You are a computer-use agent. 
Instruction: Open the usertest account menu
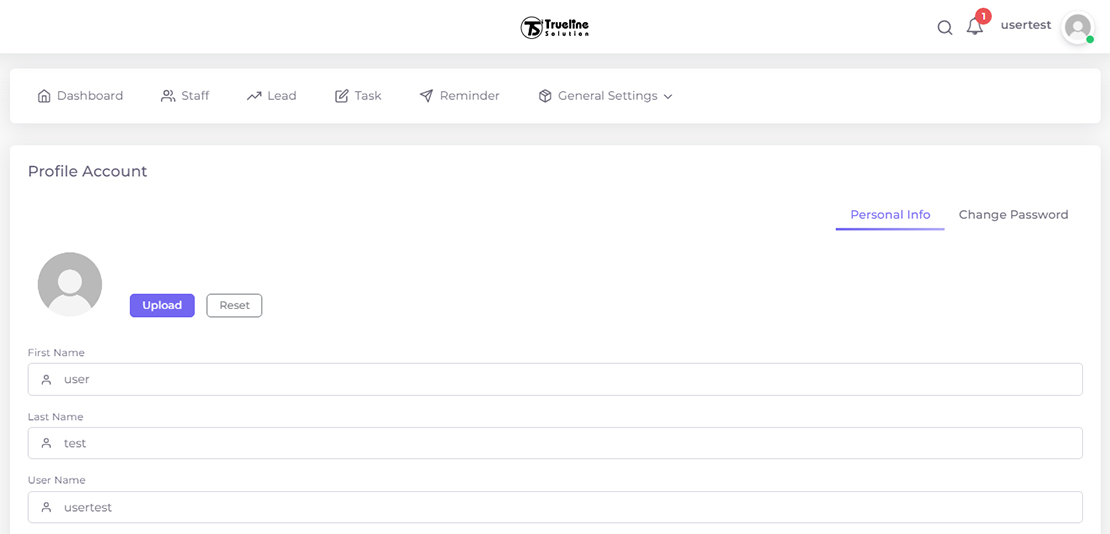pyautogui.click(x=1025, y=25)
